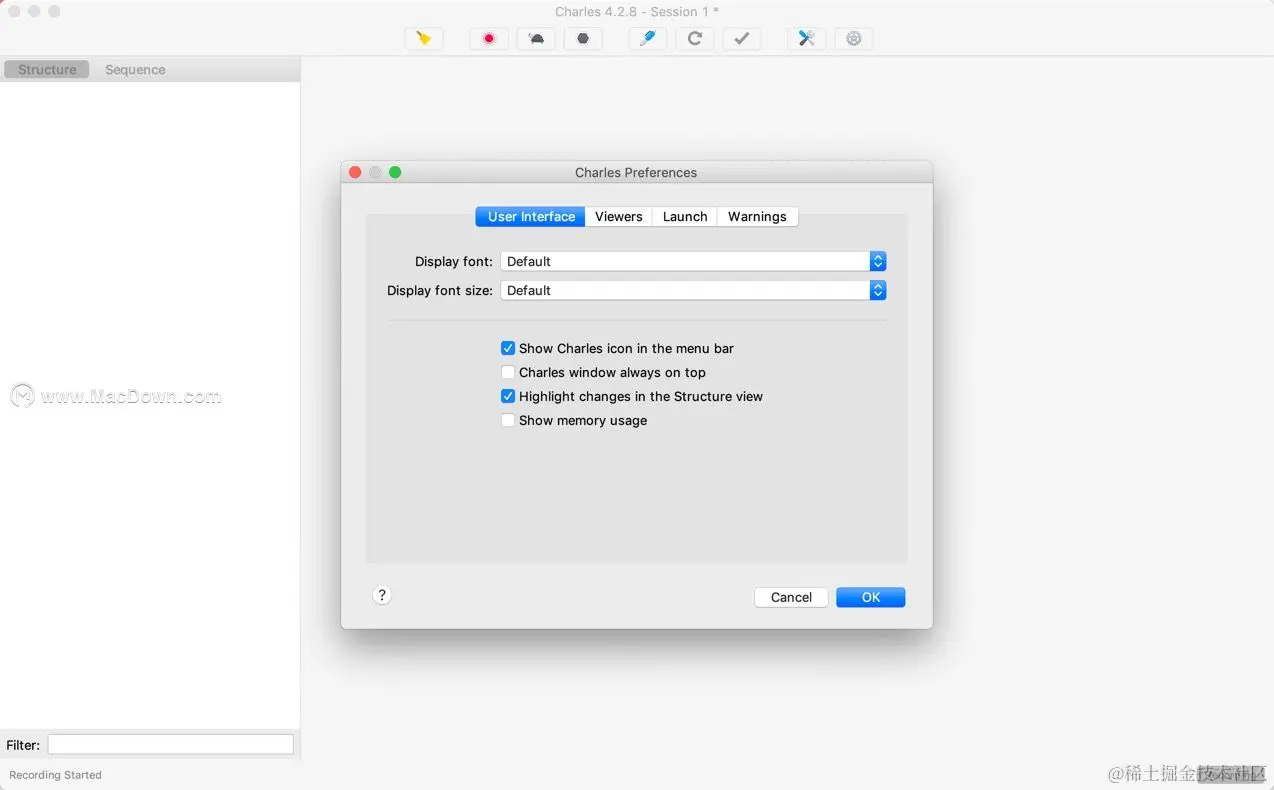Switch to the Launch tab

[685, 216]
